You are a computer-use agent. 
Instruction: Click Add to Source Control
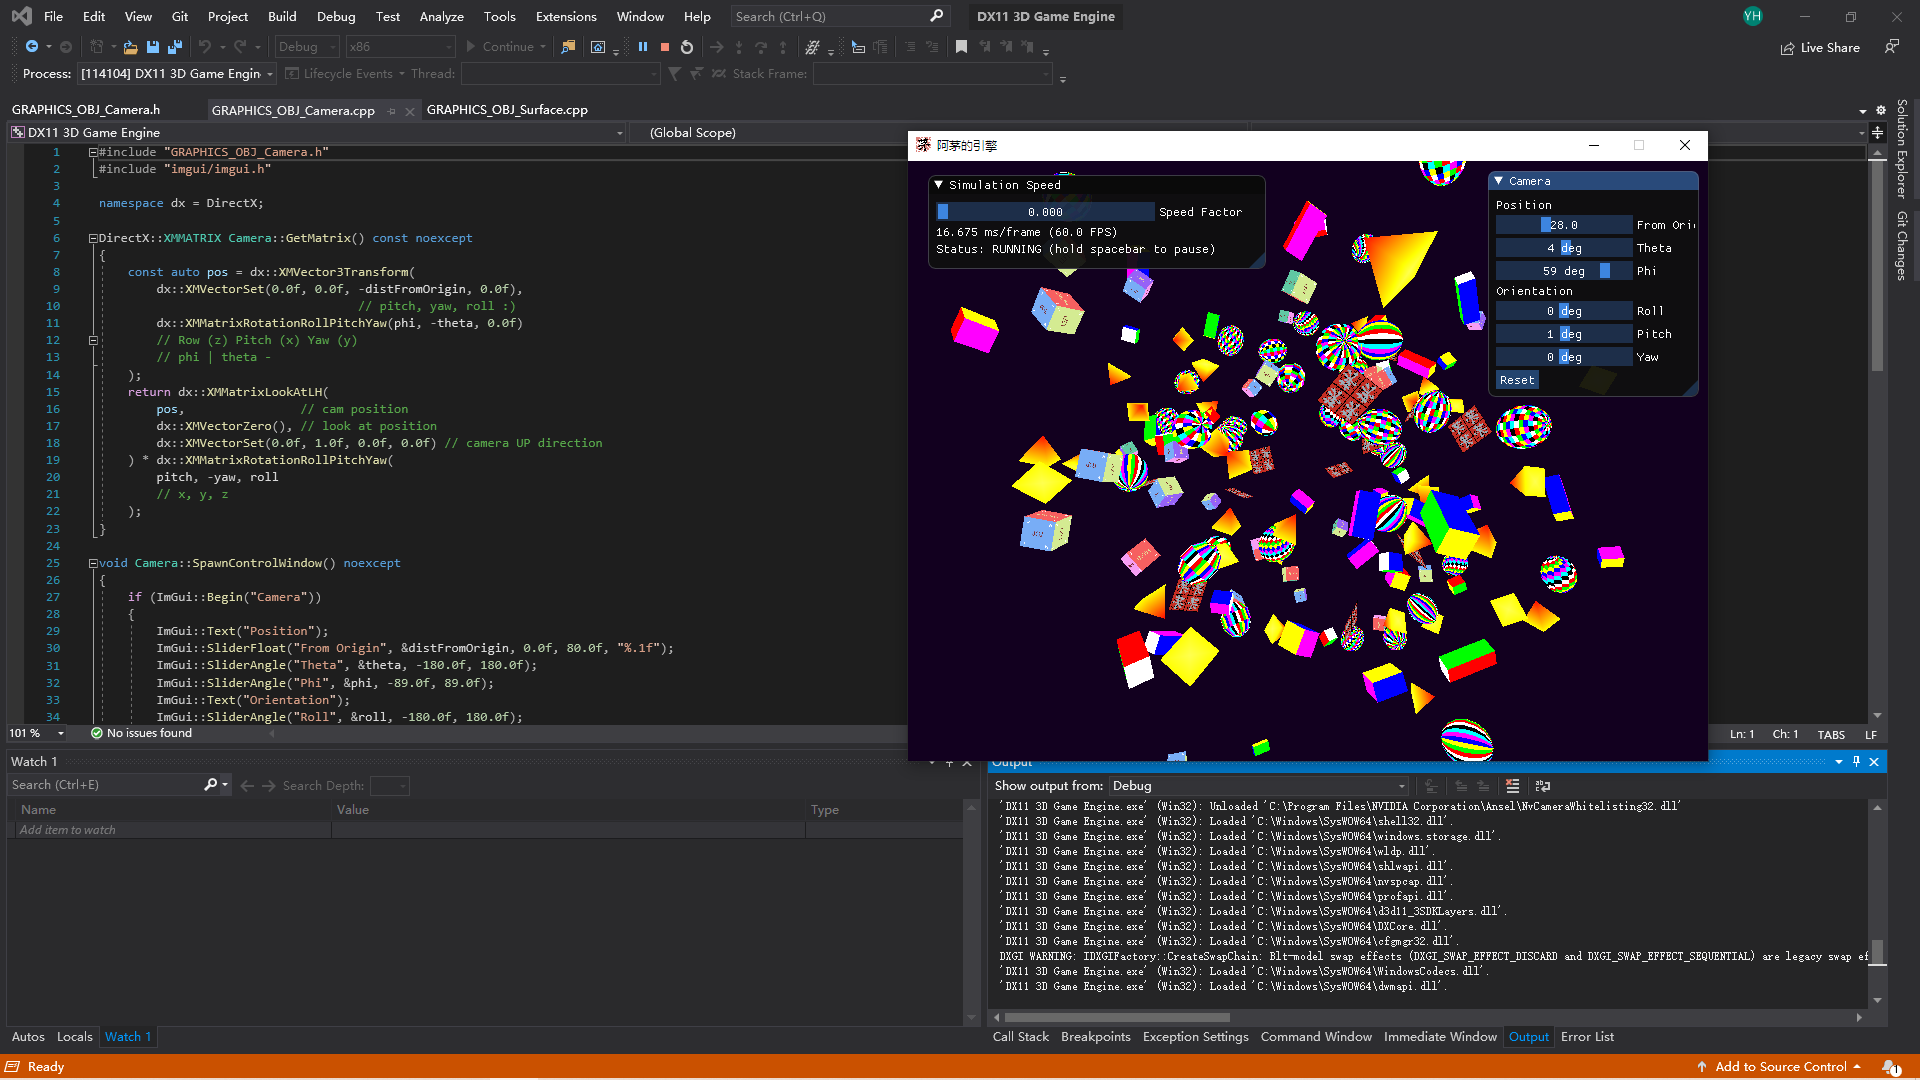1780,1067
